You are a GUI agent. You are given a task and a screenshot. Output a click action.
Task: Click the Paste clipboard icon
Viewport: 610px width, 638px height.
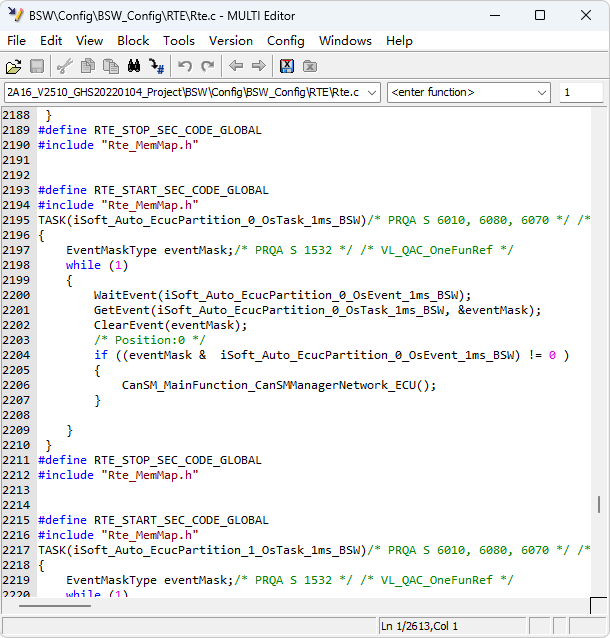110,66
